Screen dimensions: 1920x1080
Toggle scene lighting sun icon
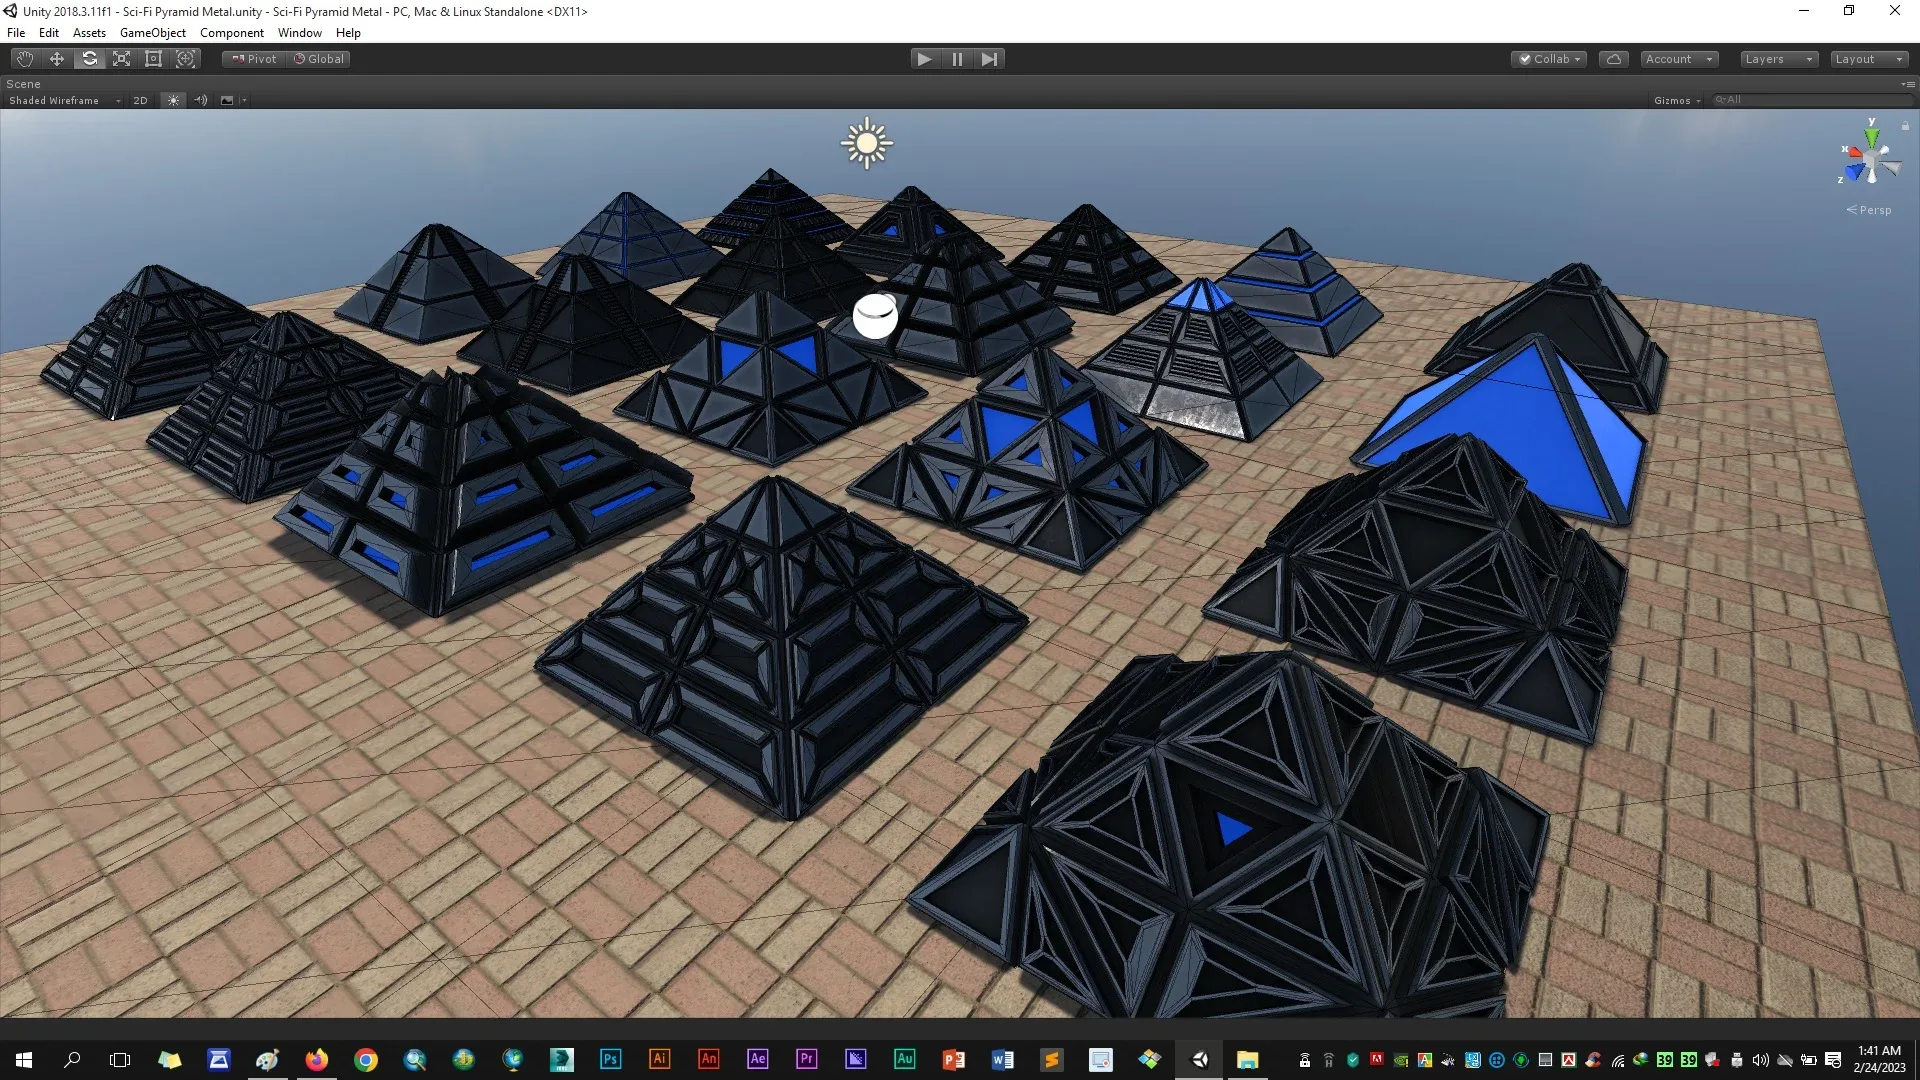173,100
